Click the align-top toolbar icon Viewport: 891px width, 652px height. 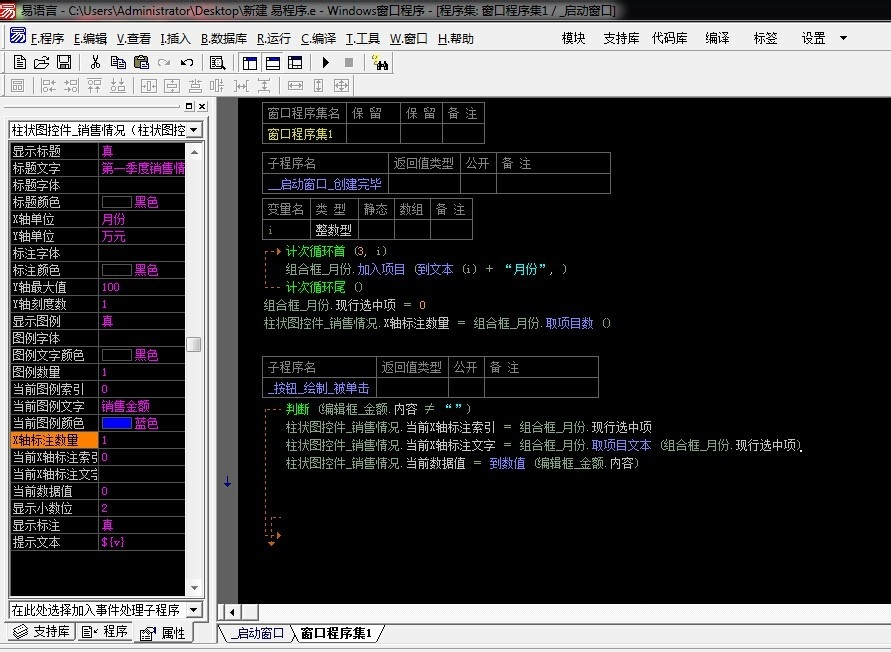(94, 86)
